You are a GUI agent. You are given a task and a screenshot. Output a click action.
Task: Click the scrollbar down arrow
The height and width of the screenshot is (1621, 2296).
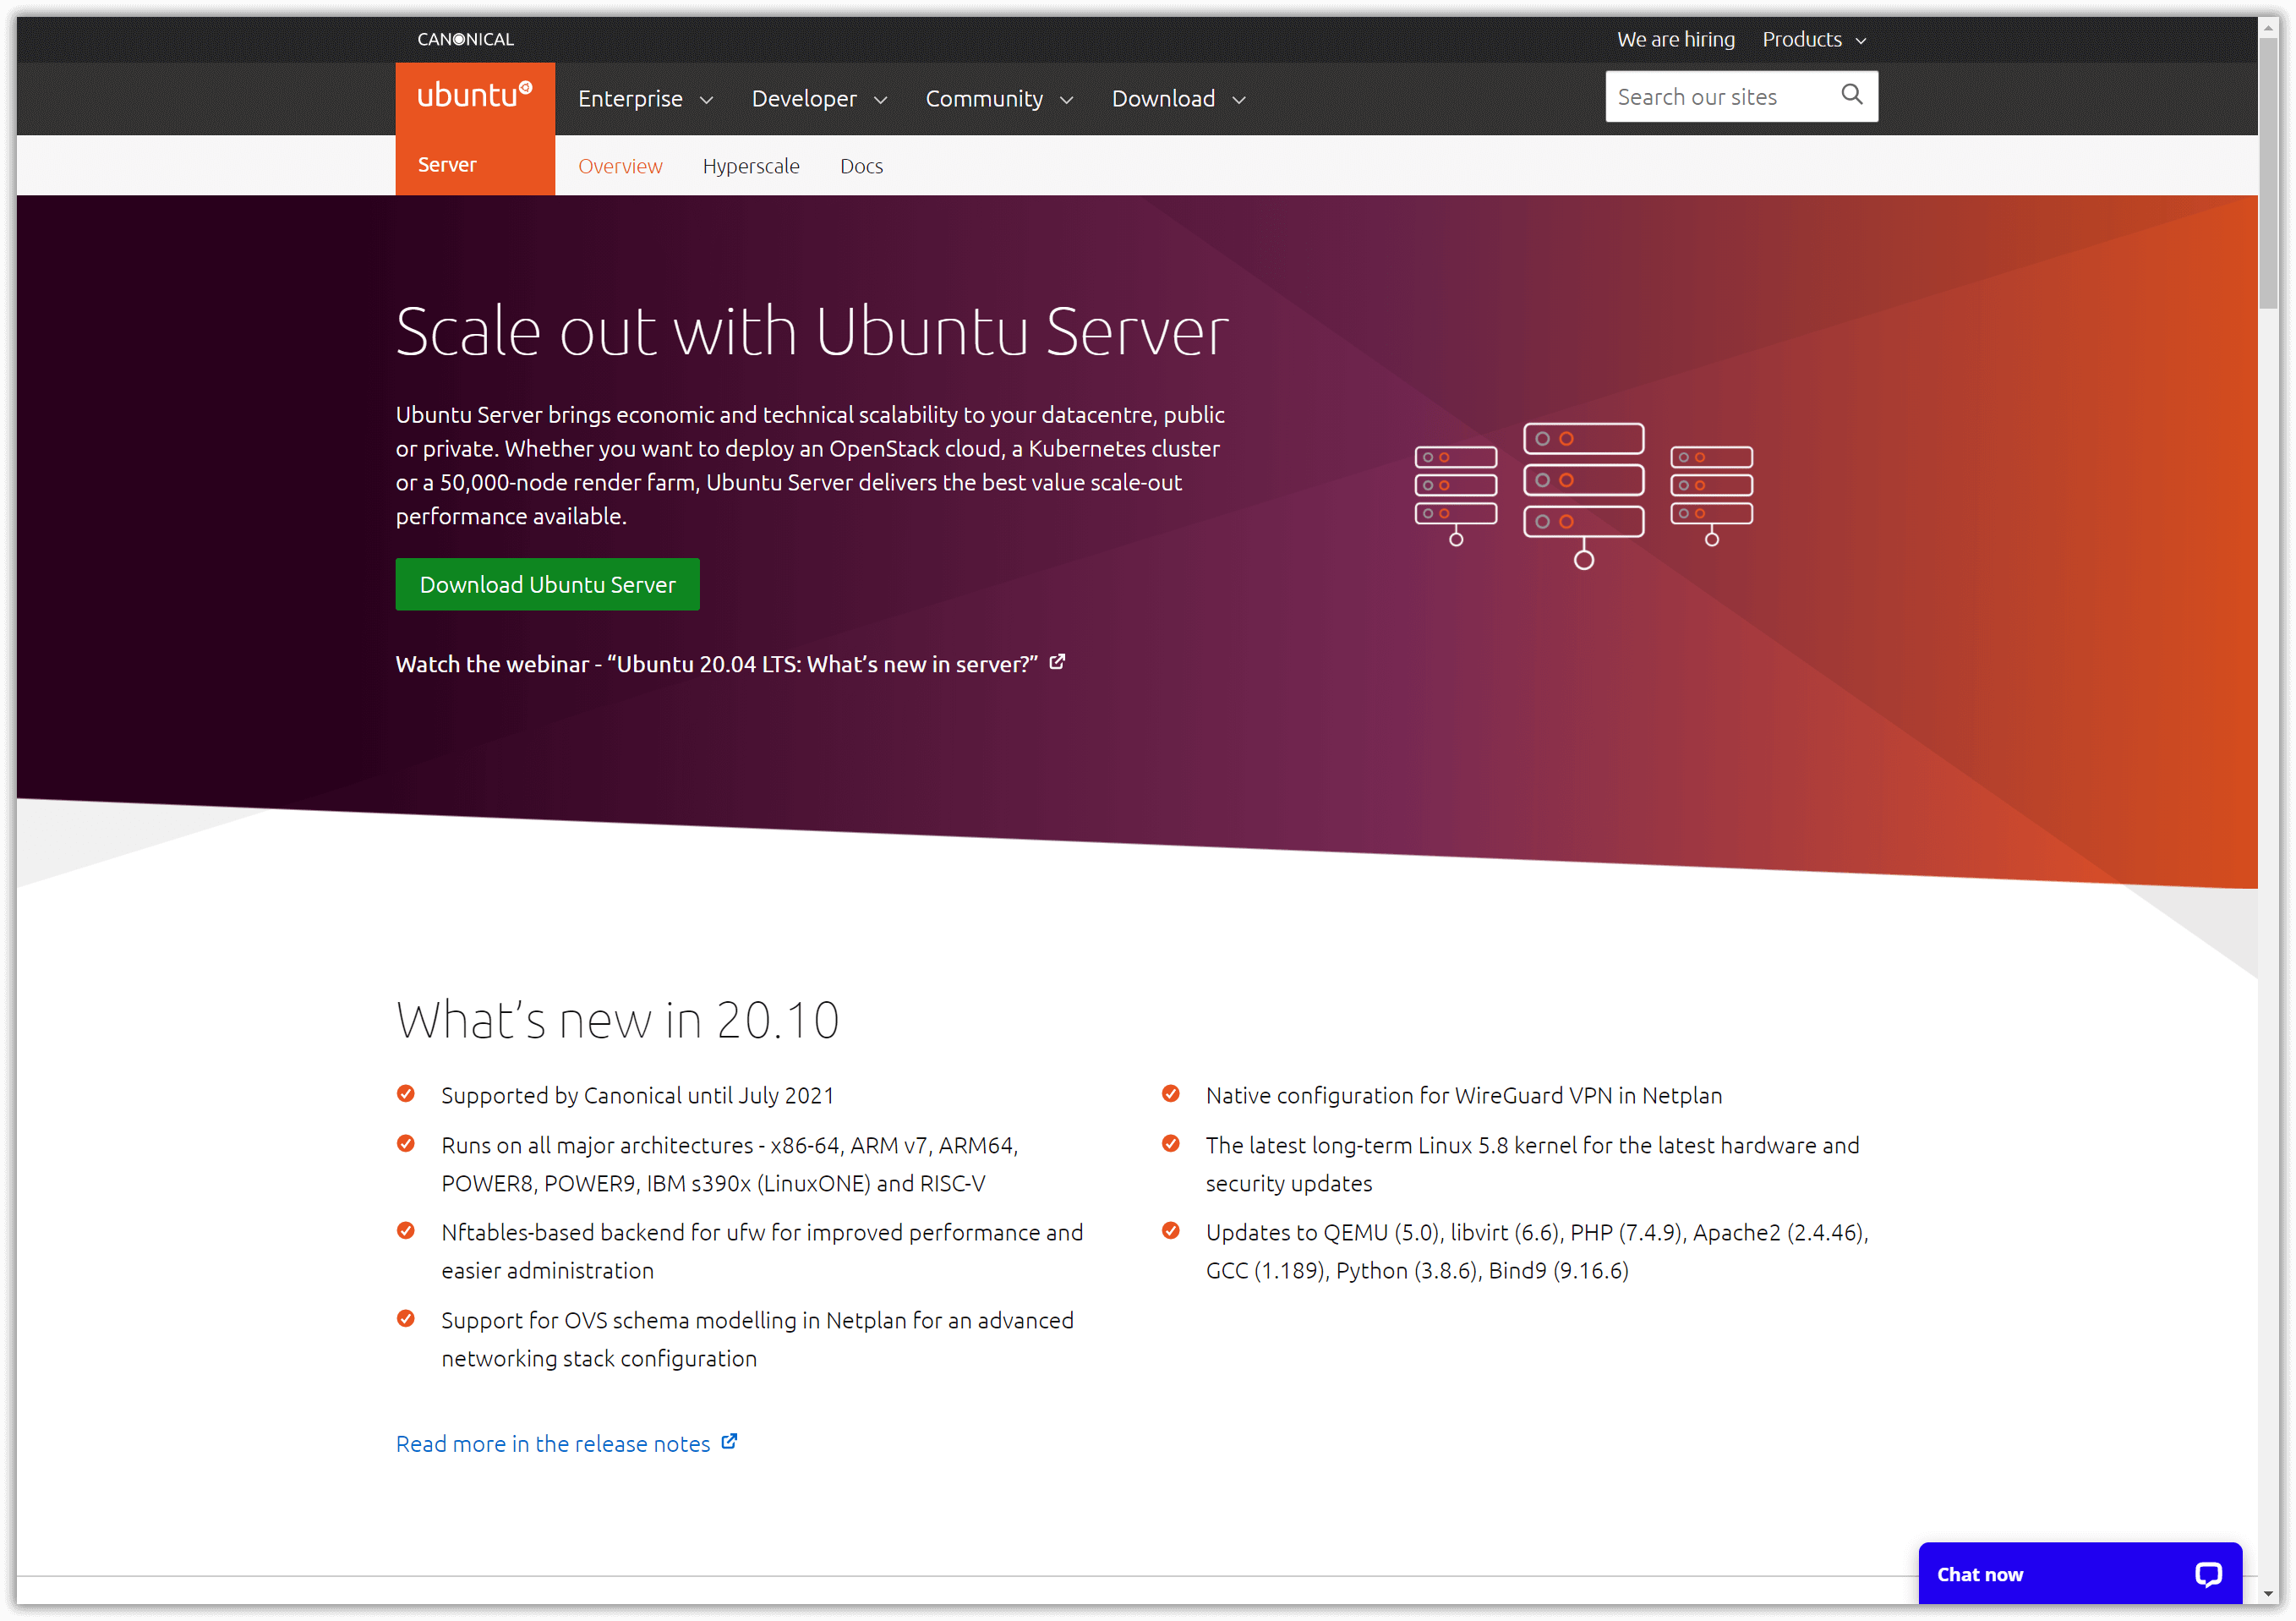point(2268,1594)
